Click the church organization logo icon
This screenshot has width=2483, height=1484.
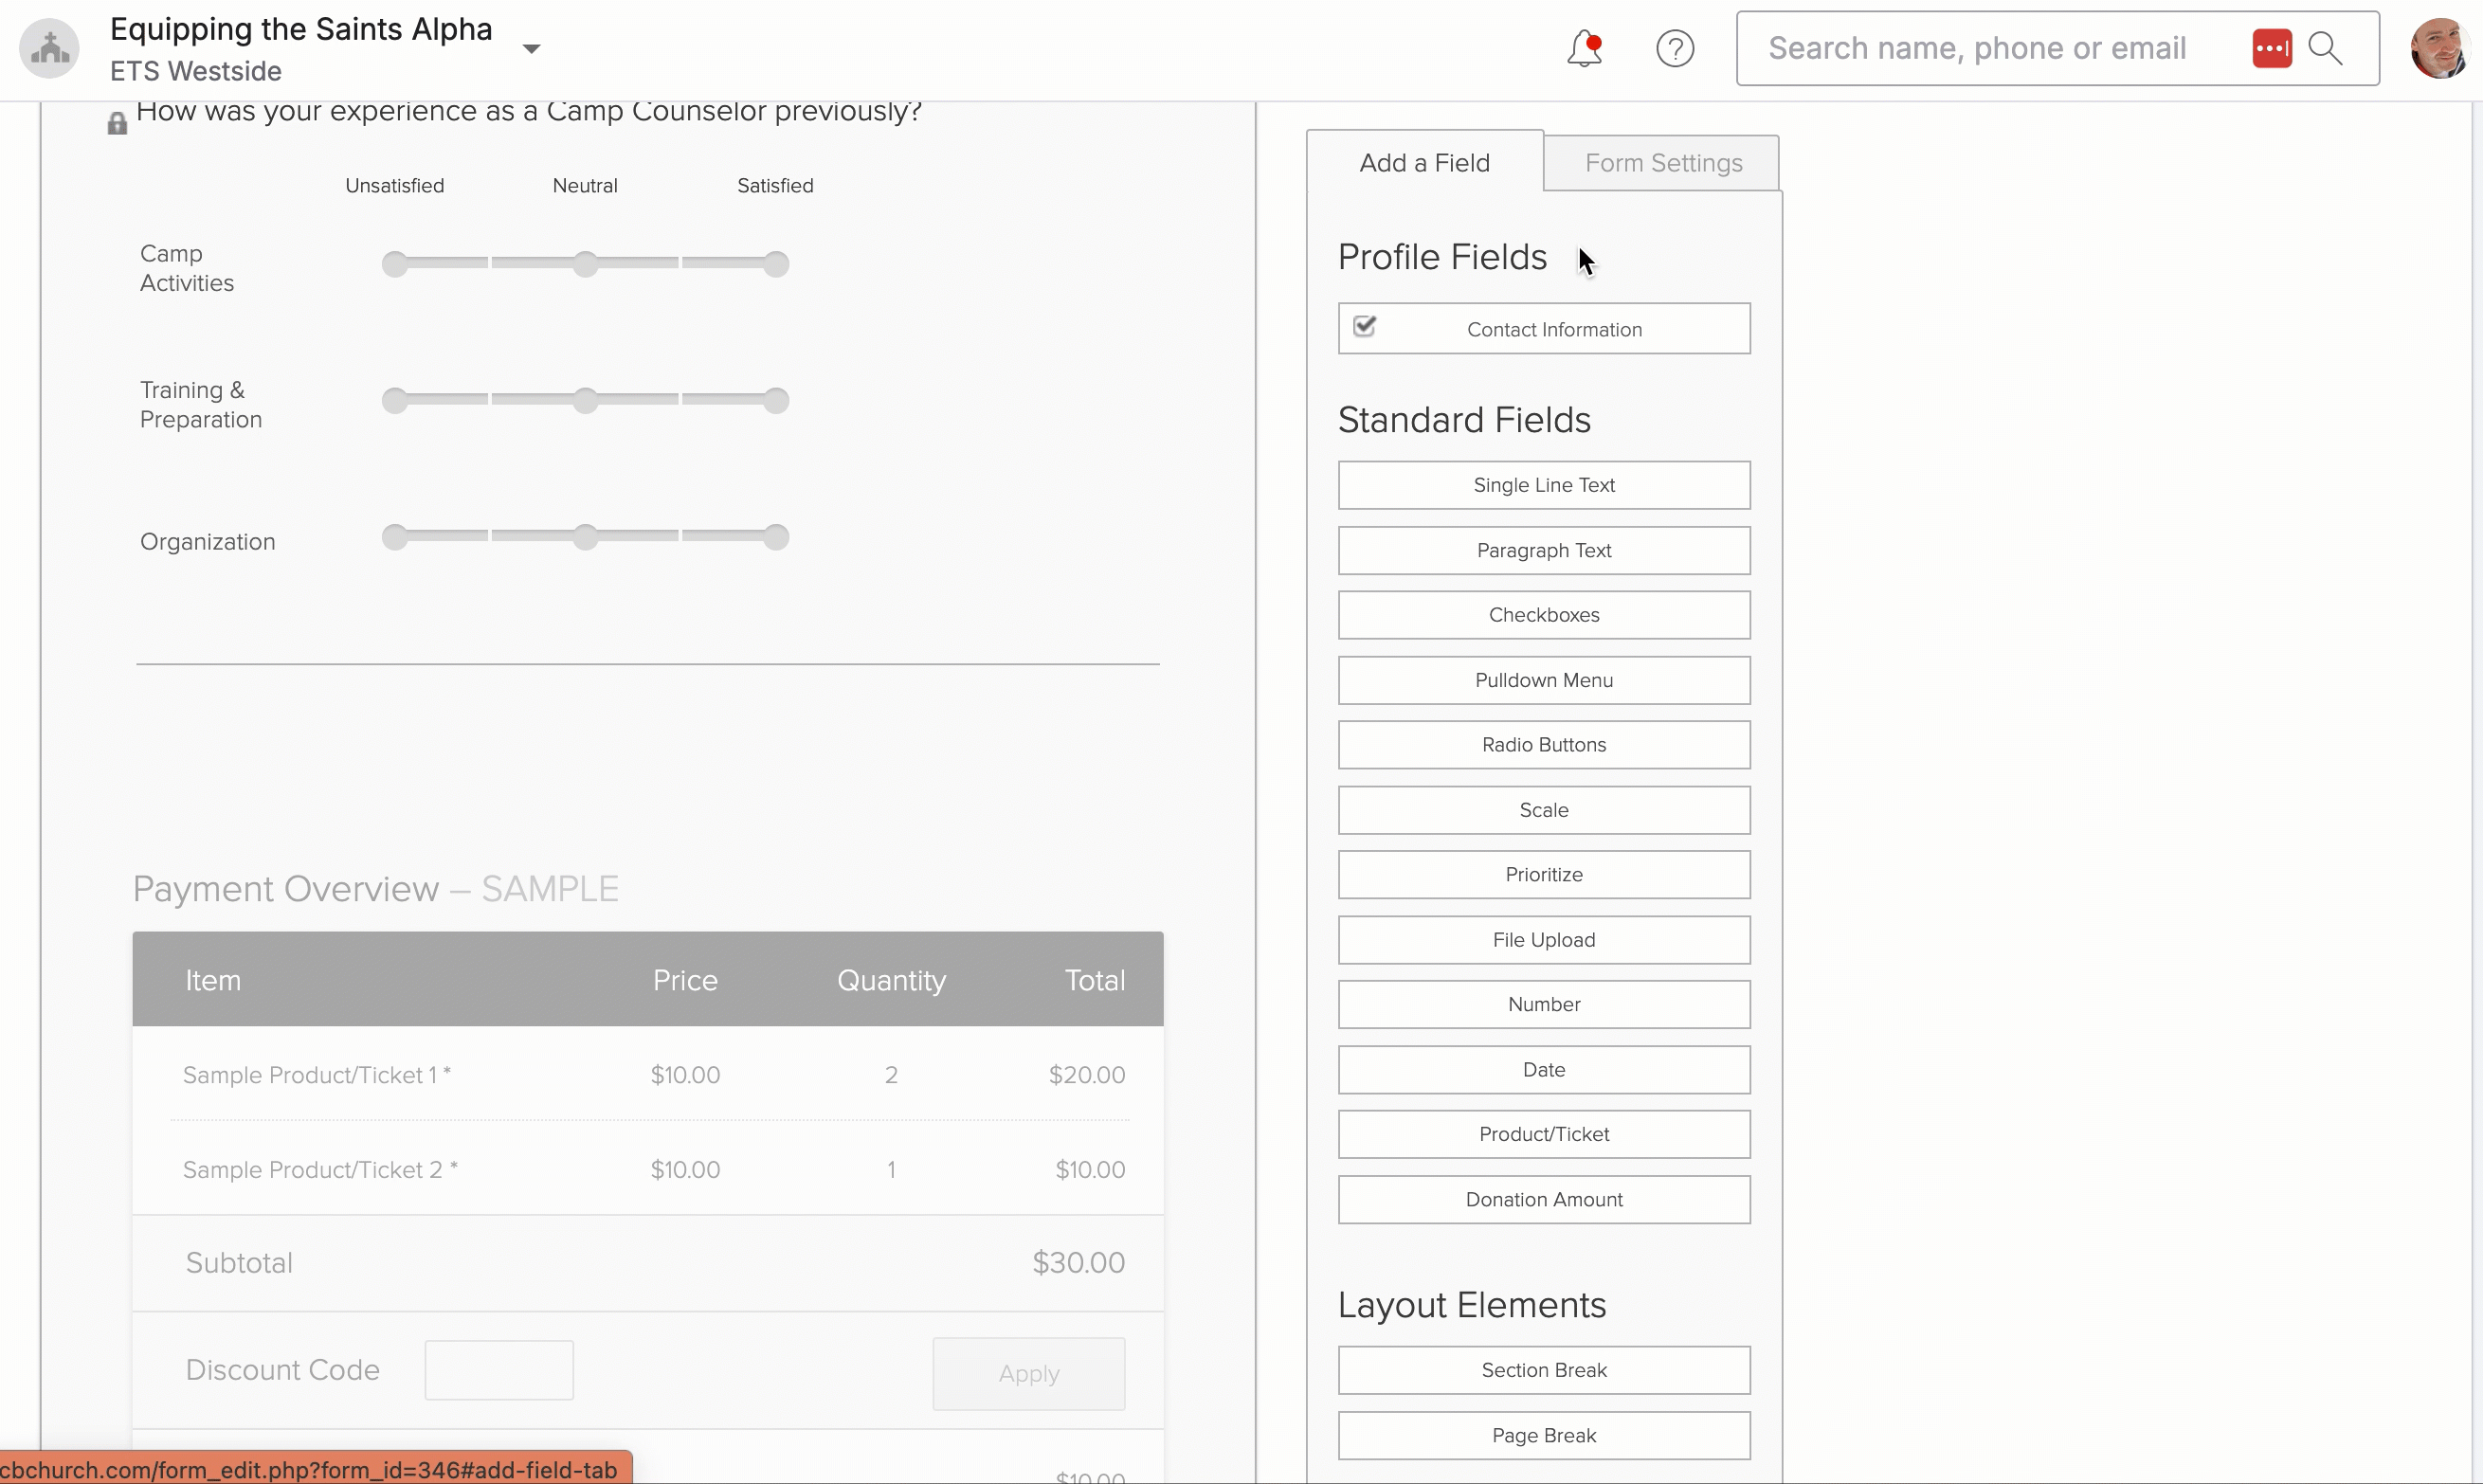pyautogui.click(x=48, y=47)
